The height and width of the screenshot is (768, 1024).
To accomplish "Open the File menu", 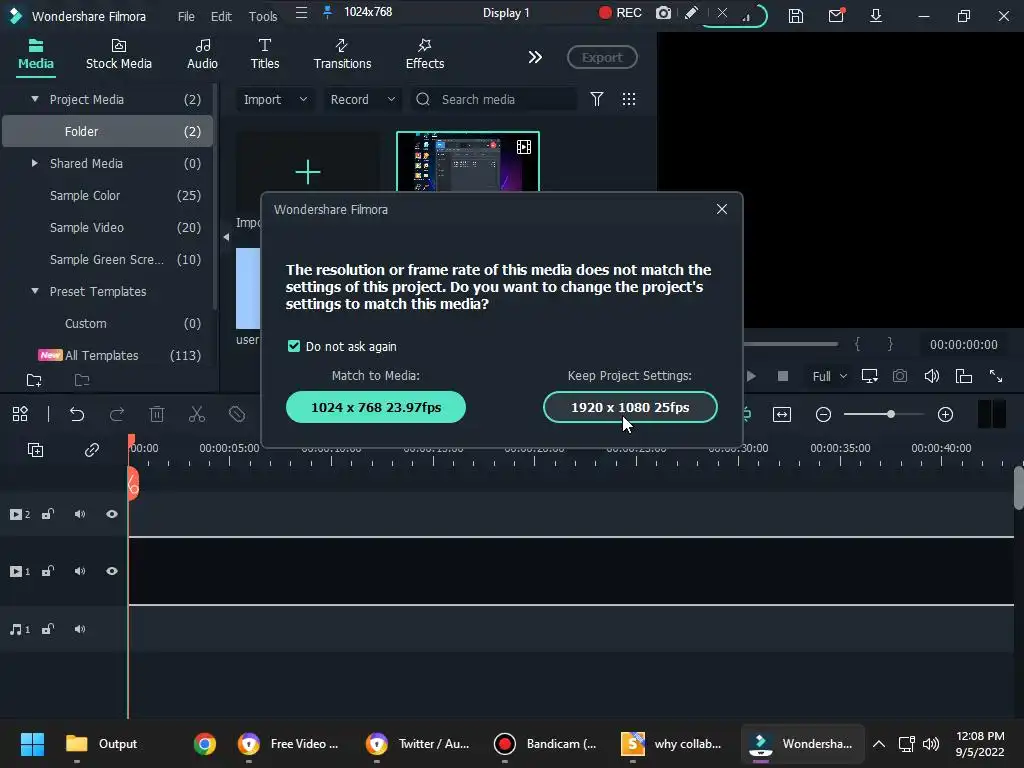I will pos(186,16).
